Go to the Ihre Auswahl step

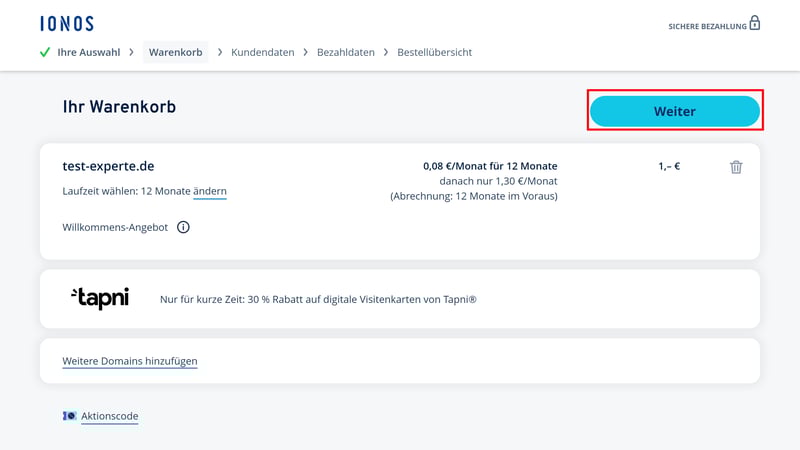pos(88,52)
